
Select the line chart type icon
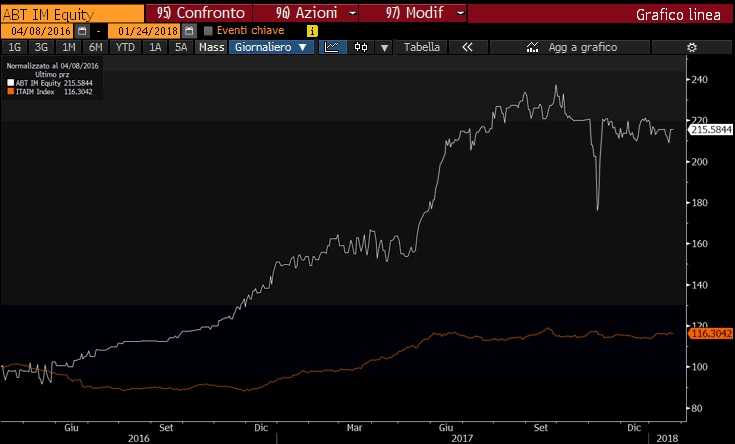pyautogui.click(x=334, y=47)
